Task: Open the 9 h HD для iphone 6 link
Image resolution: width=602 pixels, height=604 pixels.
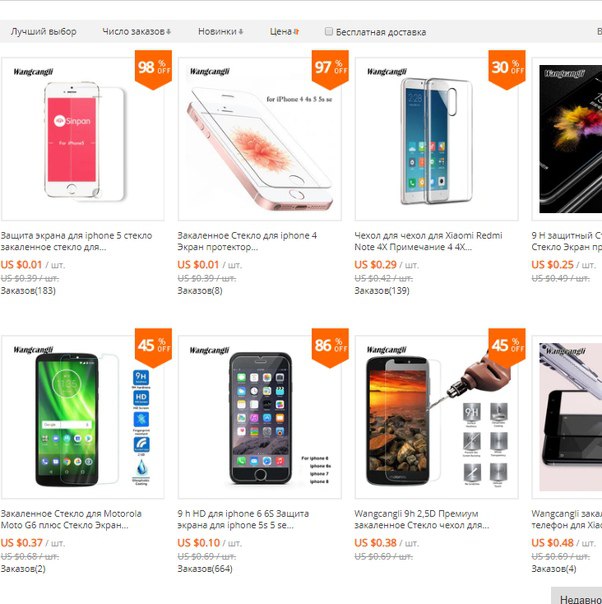Action: click(243, 519)
